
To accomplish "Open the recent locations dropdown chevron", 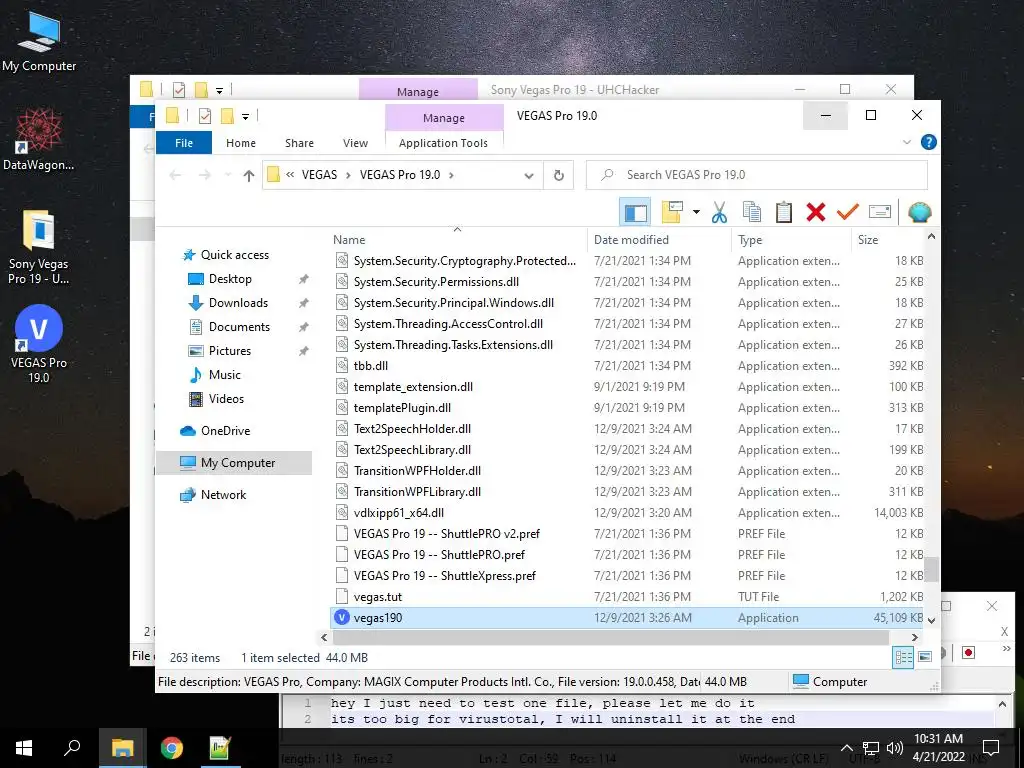I will pos(228,175).
